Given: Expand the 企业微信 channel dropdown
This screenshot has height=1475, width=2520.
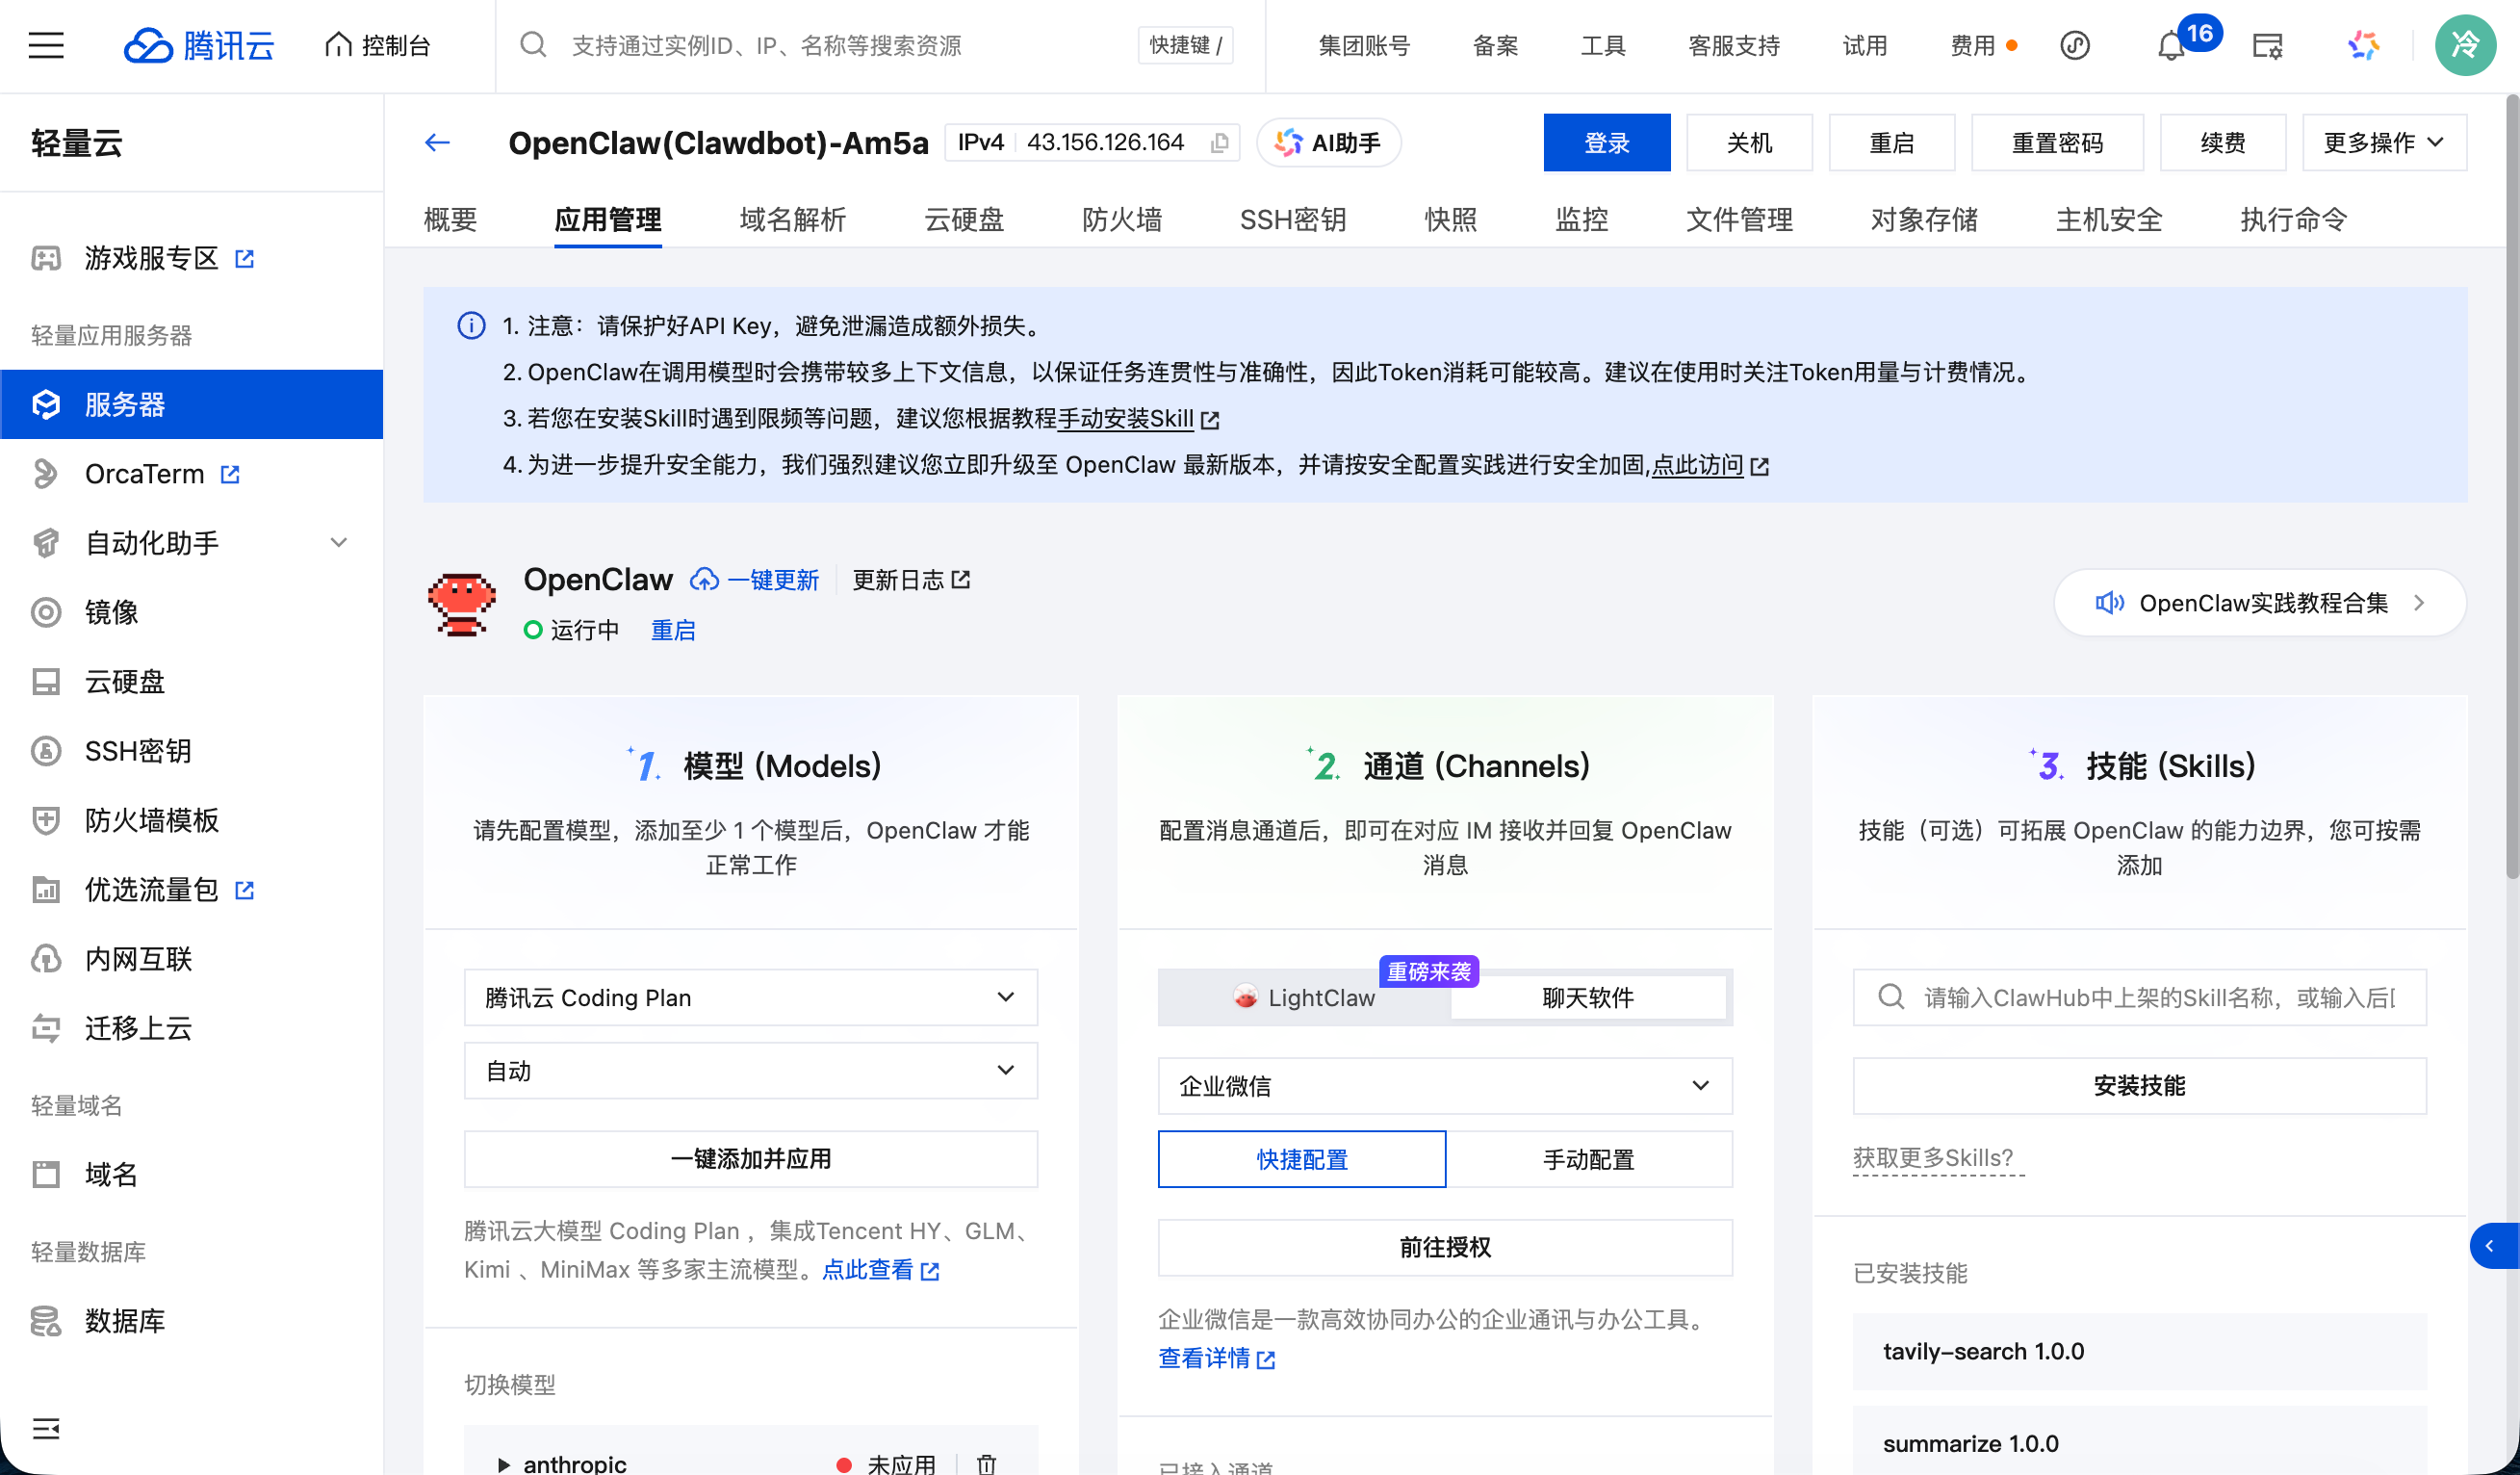Looking at the screenshot, I should click(x=1444, y=1085).
